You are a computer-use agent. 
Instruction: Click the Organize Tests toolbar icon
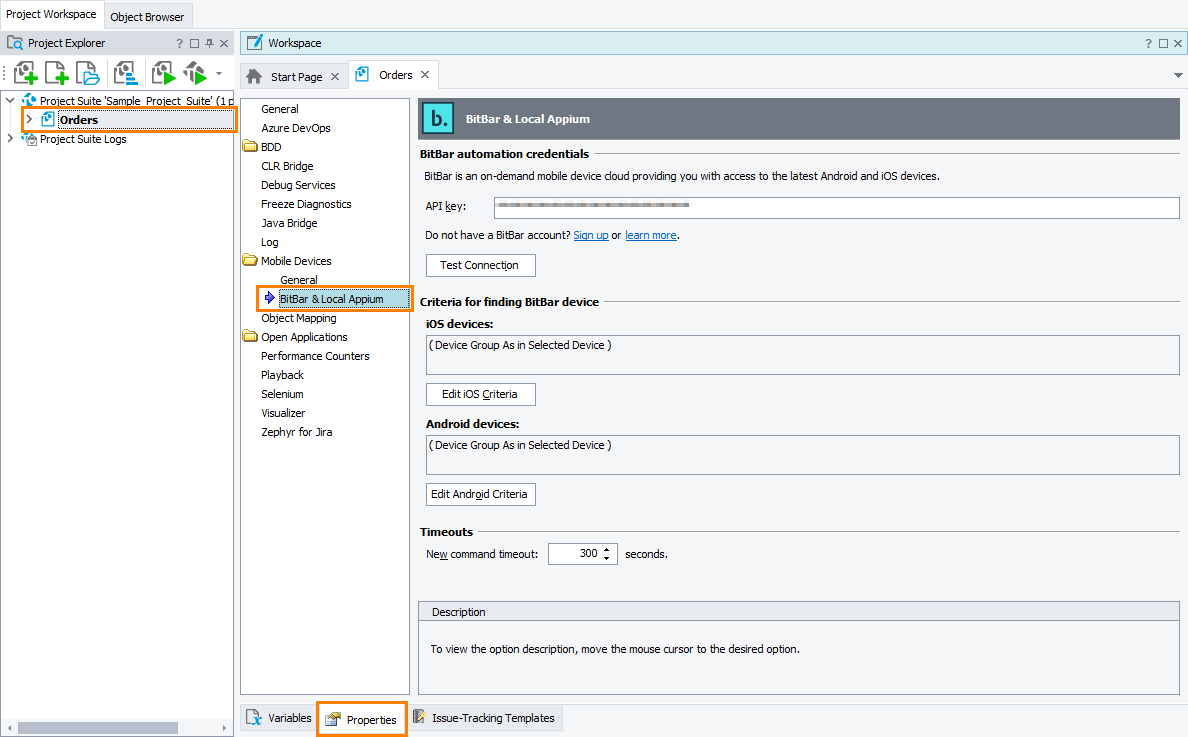(x=125, y=73)
